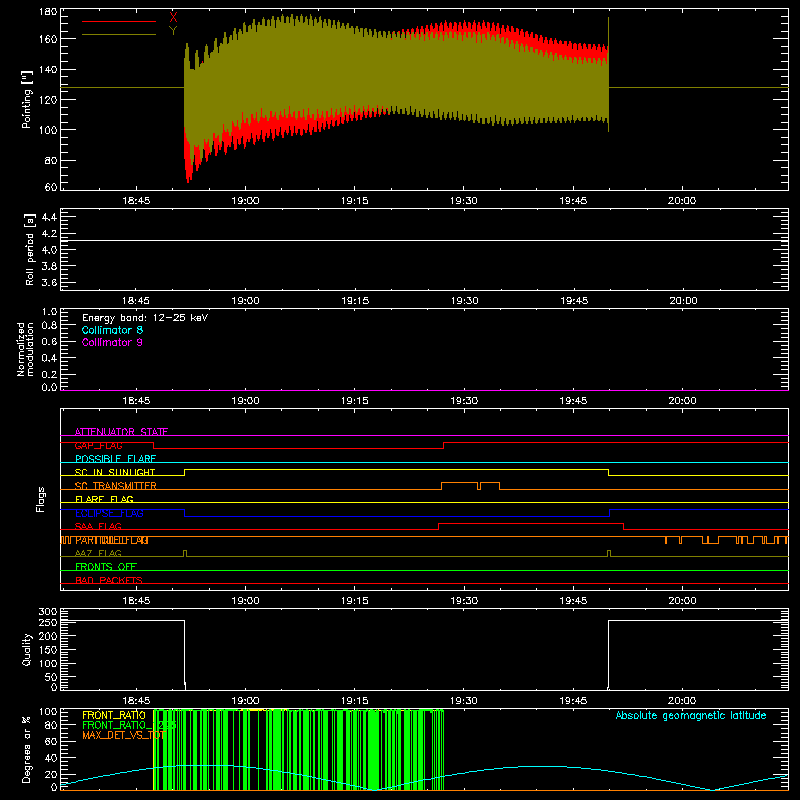
Task: Select the 'Pointing' axis label
Action: coord(27,99)
